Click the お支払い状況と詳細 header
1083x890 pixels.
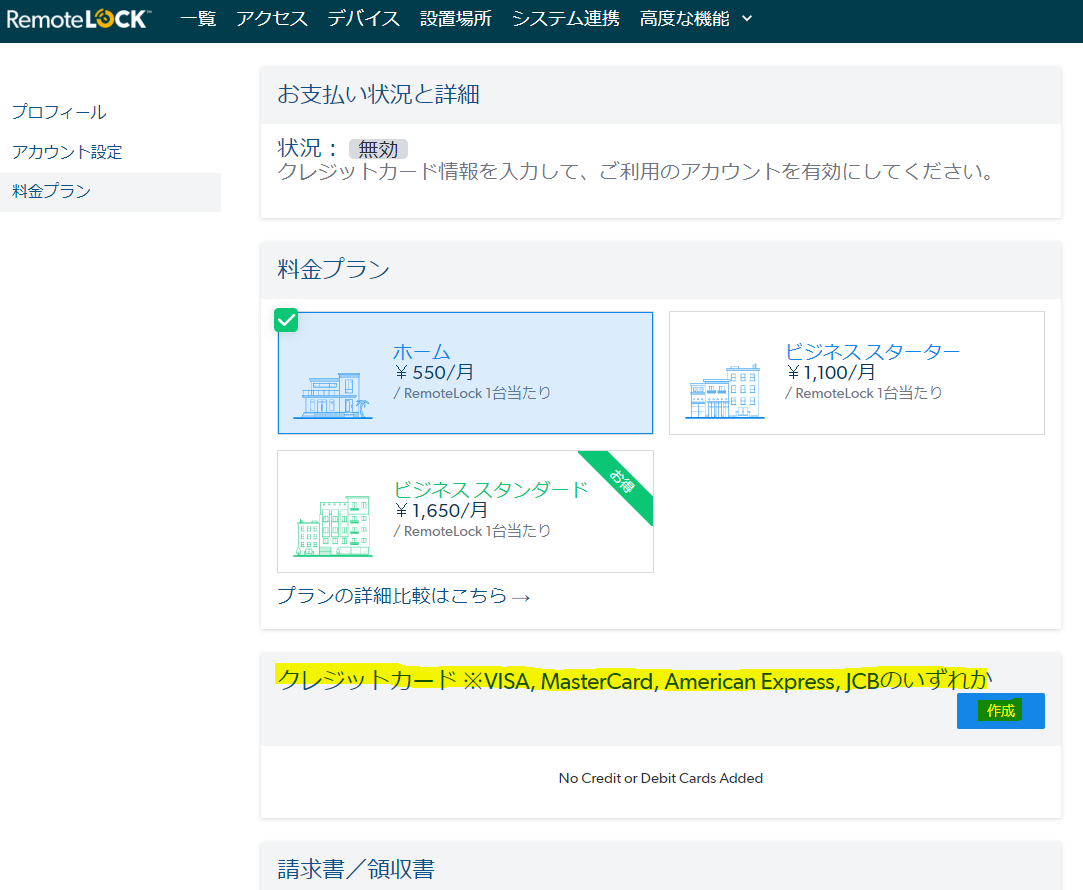[378, 95]
